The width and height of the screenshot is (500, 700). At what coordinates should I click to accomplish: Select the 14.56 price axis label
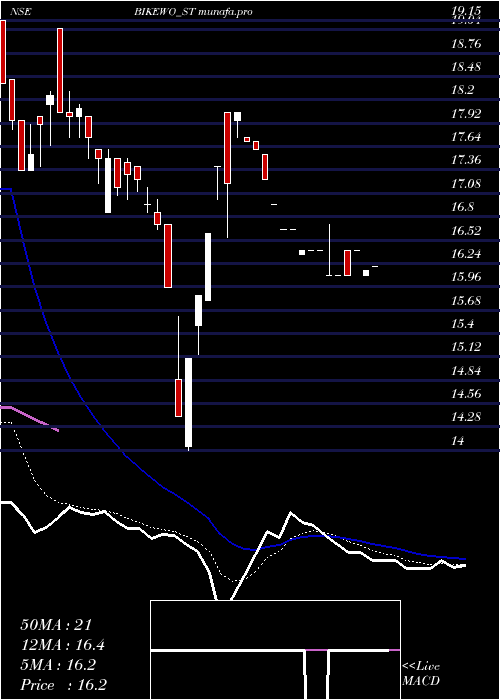(x=466, y=394)
